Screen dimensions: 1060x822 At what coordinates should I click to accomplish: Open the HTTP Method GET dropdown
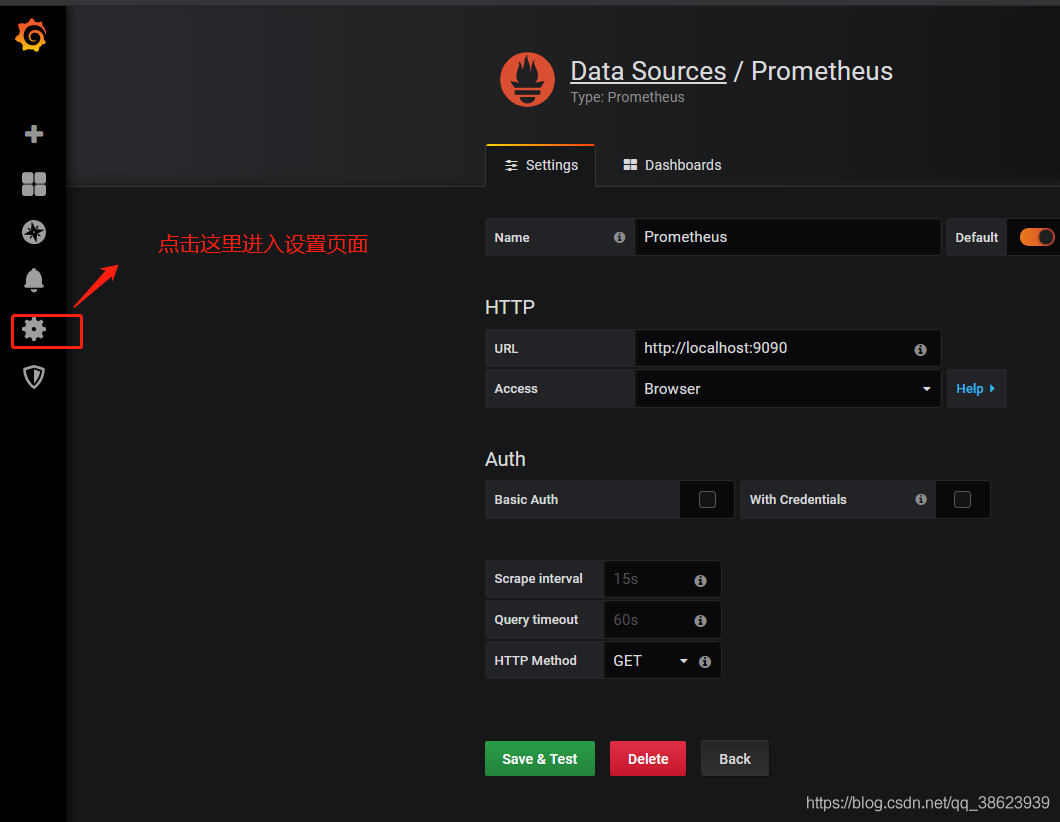[x=650, y=661]
